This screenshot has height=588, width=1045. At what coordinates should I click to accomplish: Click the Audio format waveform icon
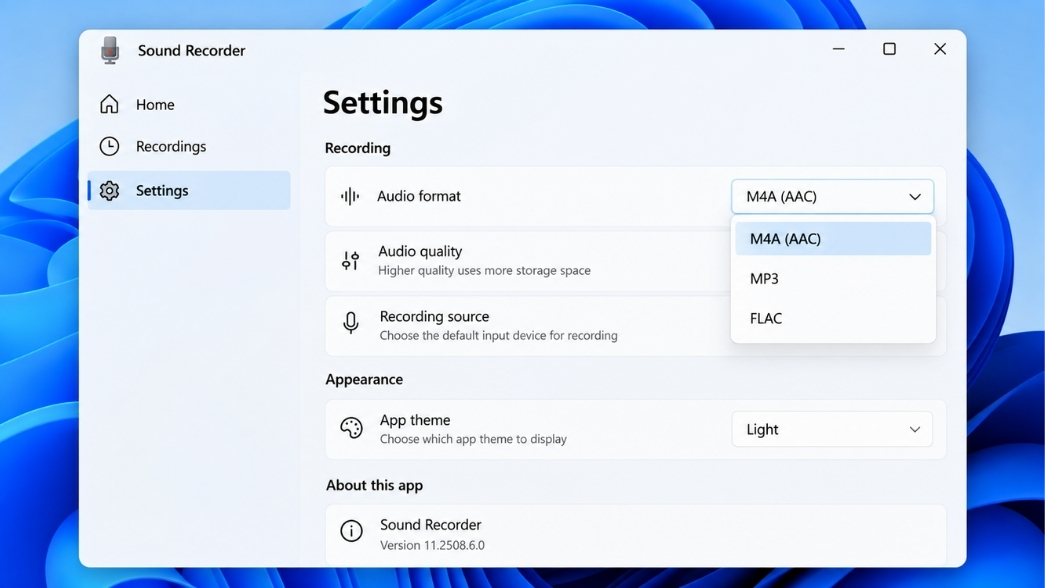pos(350,196)
